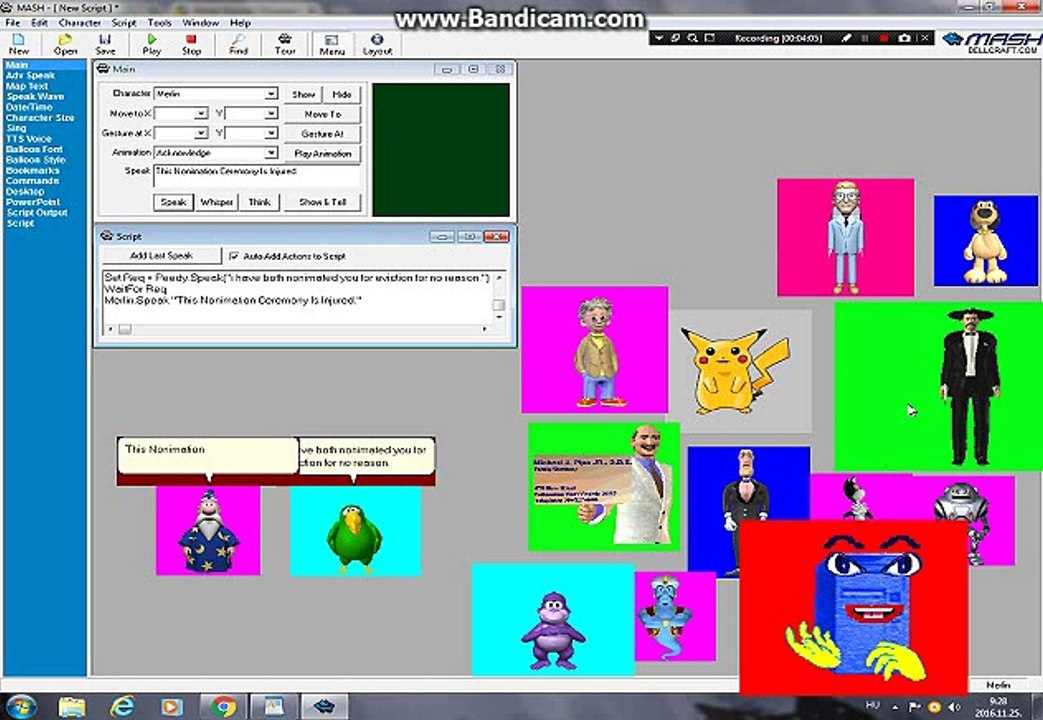1043x720 pixels.
Task: Select Character Size in the sidebar
Action: [40, 118]
